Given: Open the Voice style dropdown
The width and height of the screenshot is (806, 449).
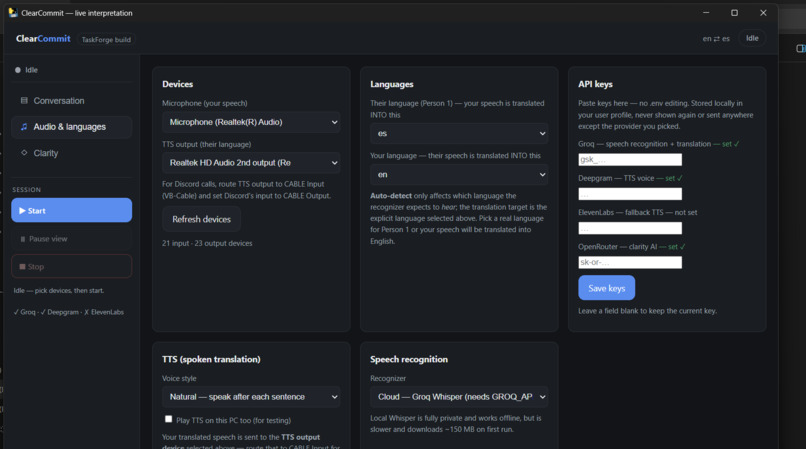Looking at the screenshot, I should click(251, 397).
